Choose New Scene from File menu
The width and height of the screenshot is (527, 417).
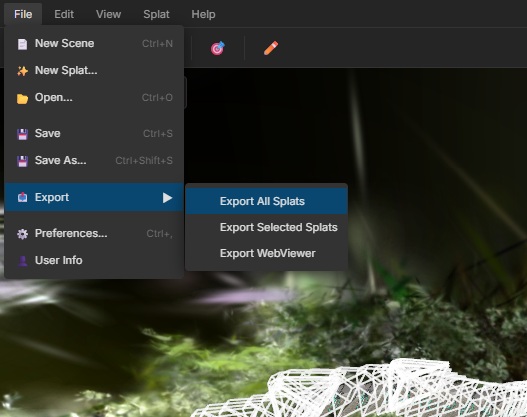[x=94, y=44]
